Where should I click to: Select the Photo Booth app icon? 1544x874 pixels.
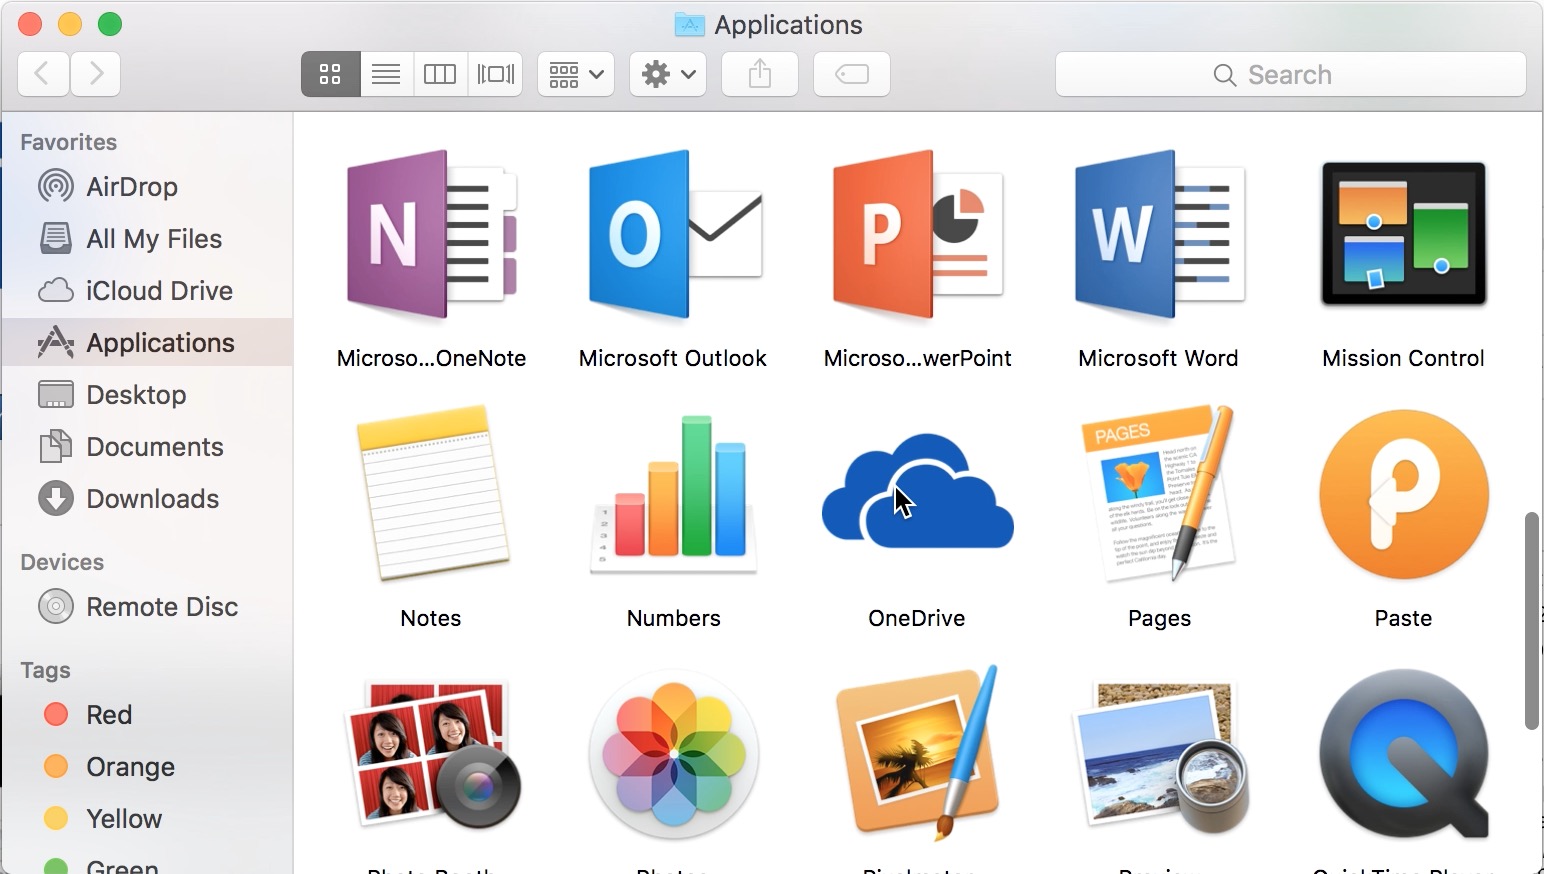coord(431,755)
